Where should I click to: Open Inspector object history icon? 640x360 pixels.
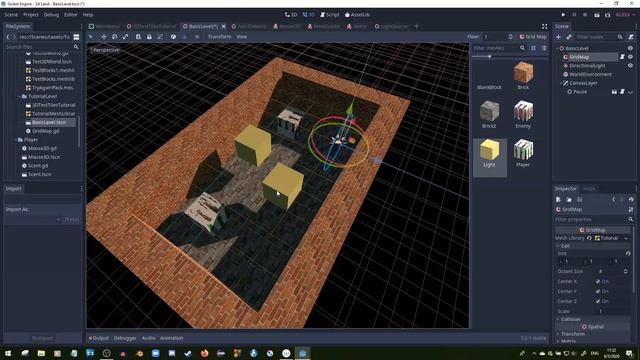point(631,200)
